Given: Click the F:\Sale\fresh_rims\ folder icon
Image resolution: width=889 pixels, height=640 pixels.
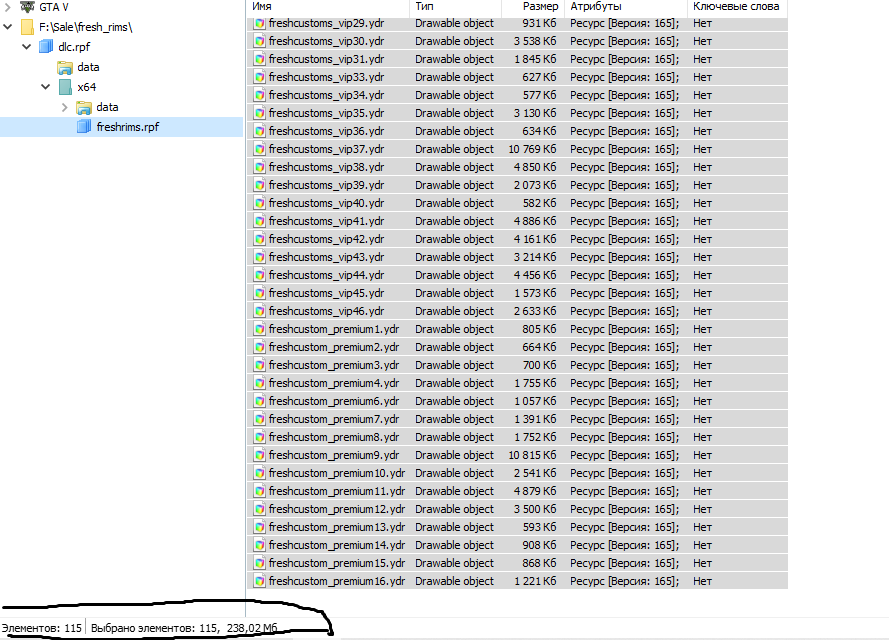Looking at the screenshot, I should (27, 27).
